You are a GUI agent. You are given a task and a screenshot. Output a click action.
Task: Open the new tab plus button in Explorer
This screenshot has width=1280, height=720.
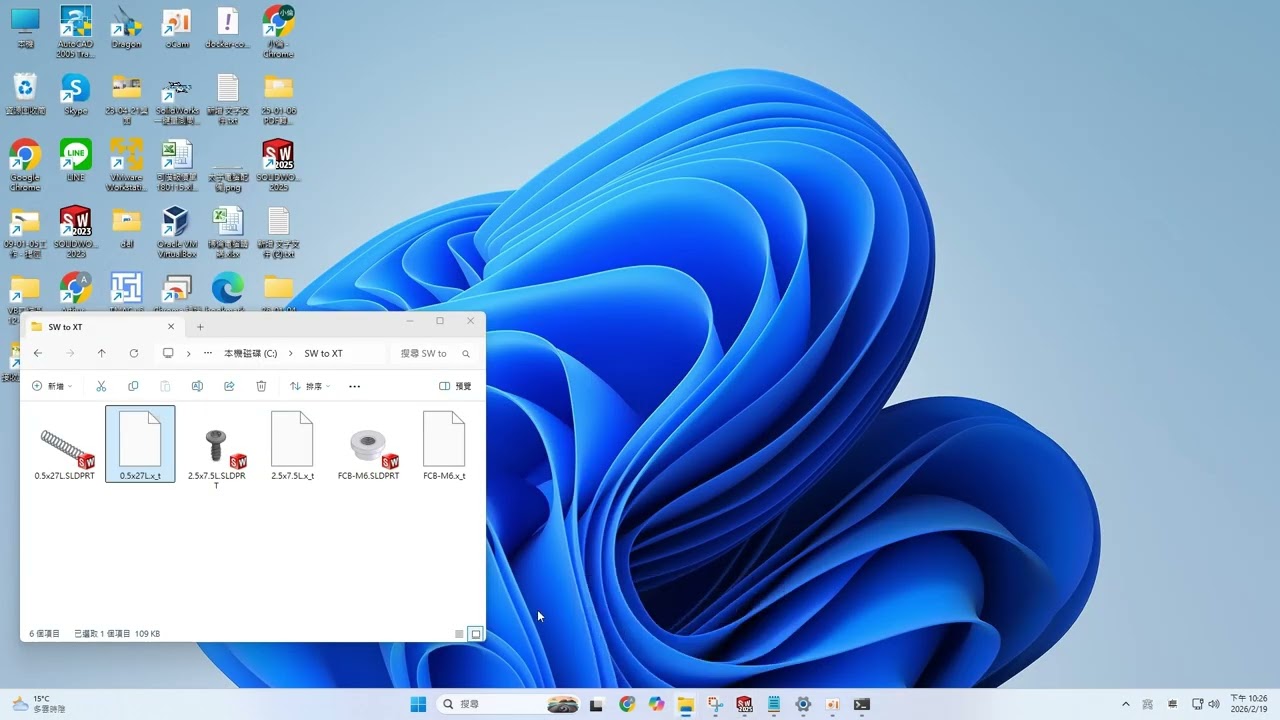(200, 327)
